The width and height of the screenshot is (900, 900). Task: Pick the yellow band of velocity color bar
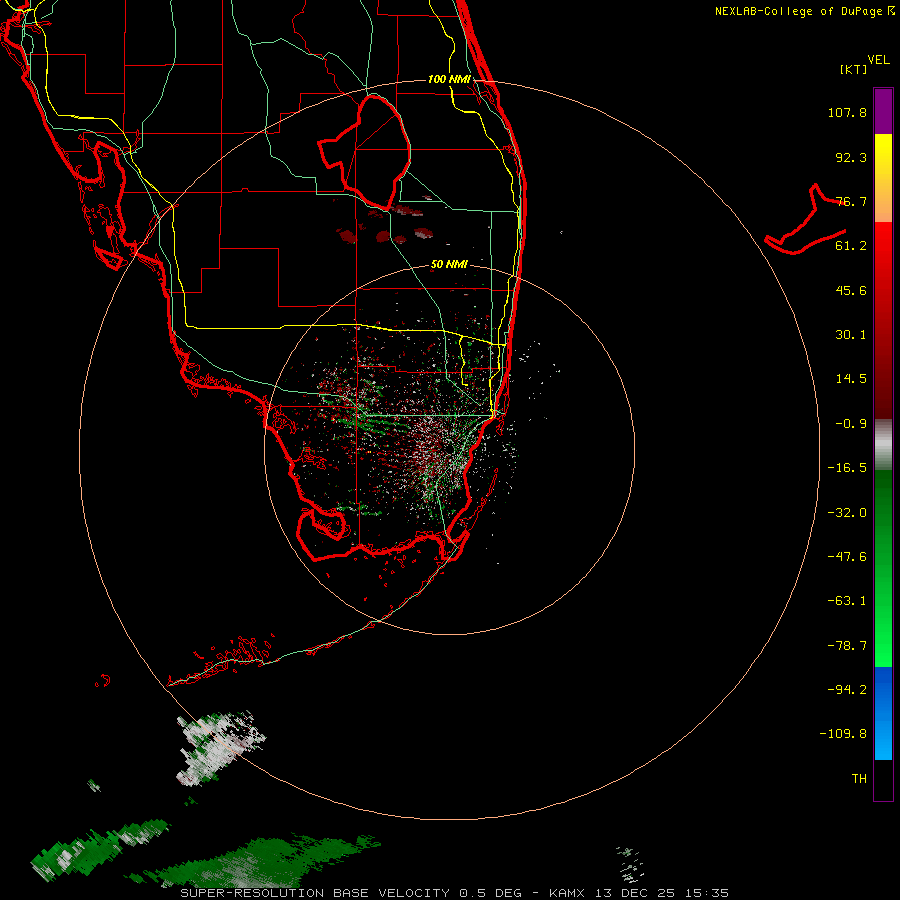pyautogui.click(x=883, y=156)
